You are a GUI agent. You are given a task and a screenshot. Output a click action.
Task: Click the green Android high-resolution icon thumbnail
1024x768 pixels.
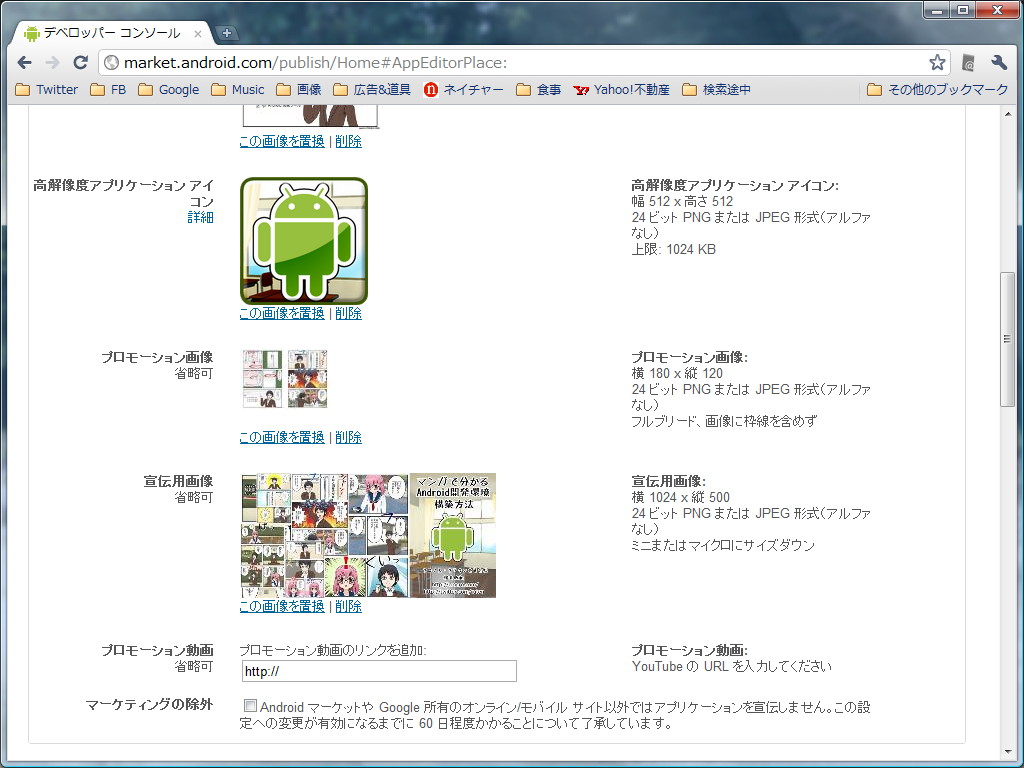pos(303,240)
